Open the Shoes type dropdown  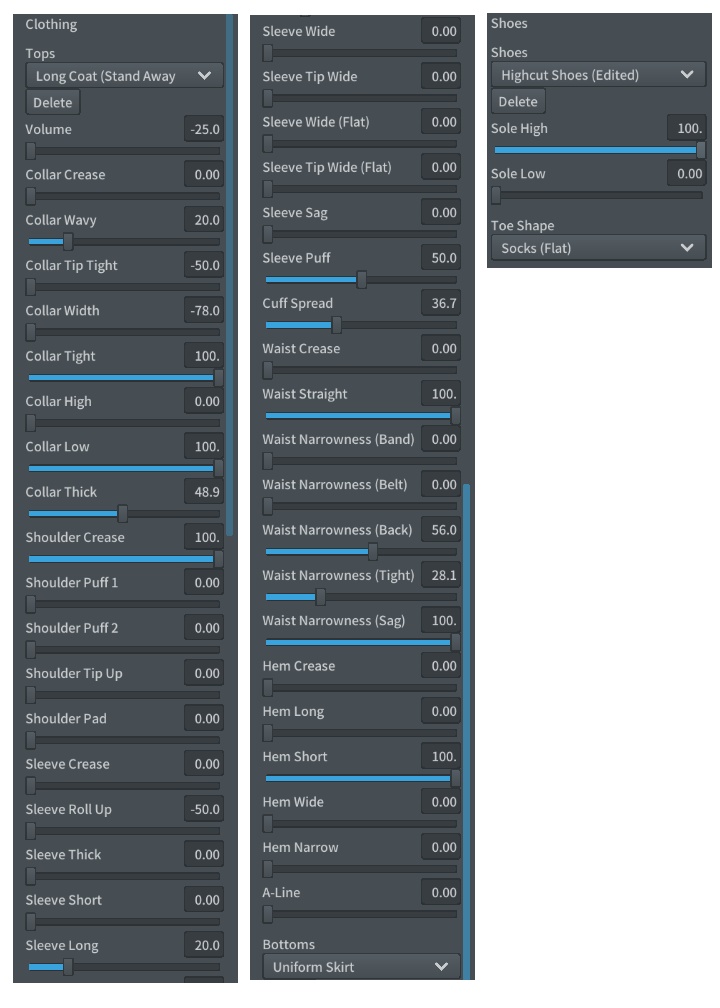[x=598, y=74]
